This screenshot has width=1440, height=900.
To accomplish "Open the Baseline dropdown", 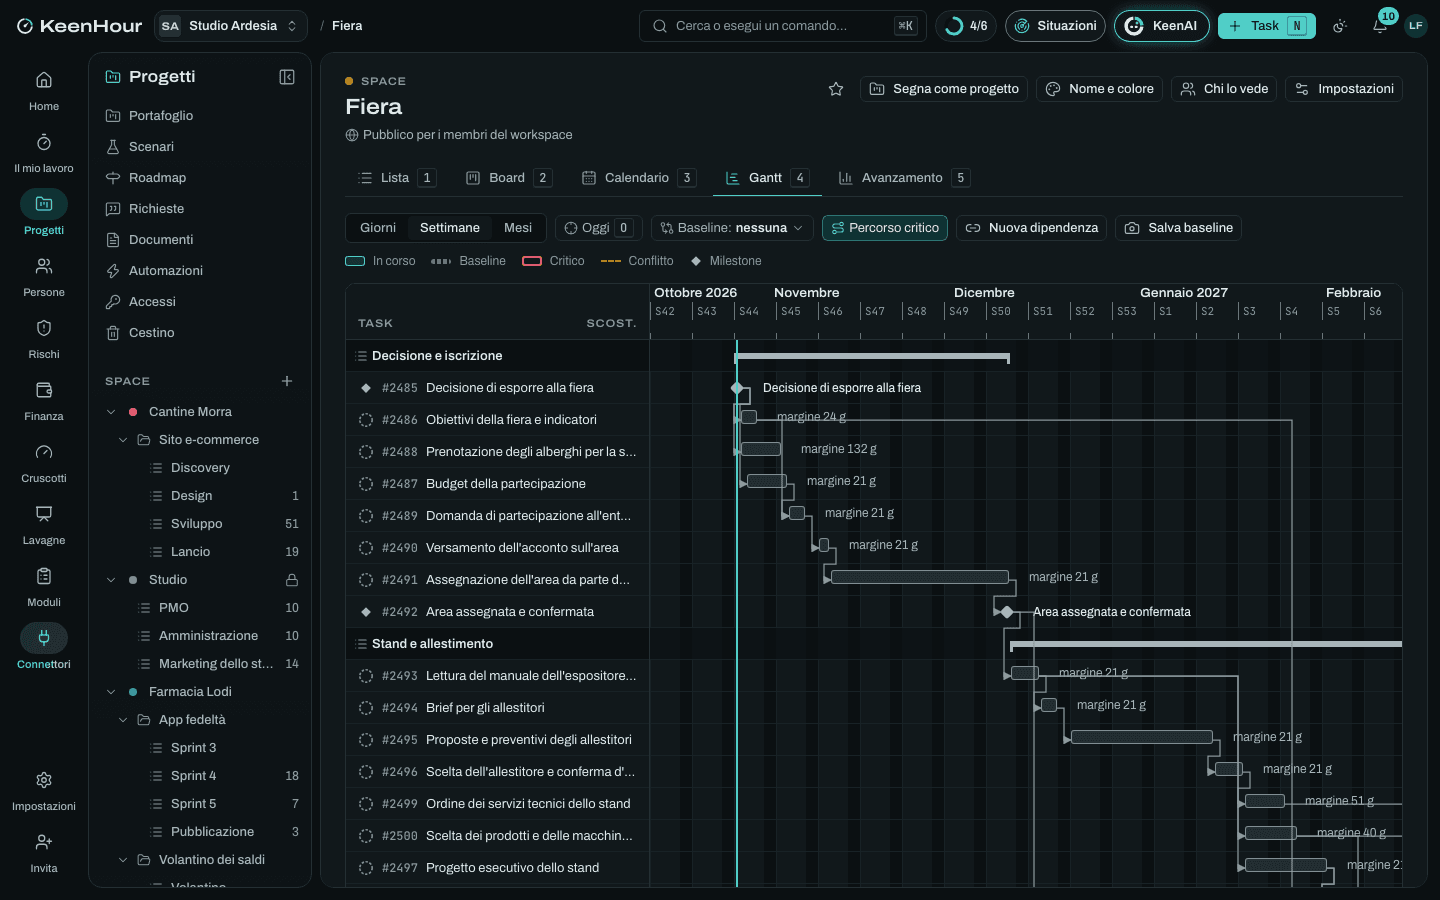I will pyautogui.click(x=732, y=228).
